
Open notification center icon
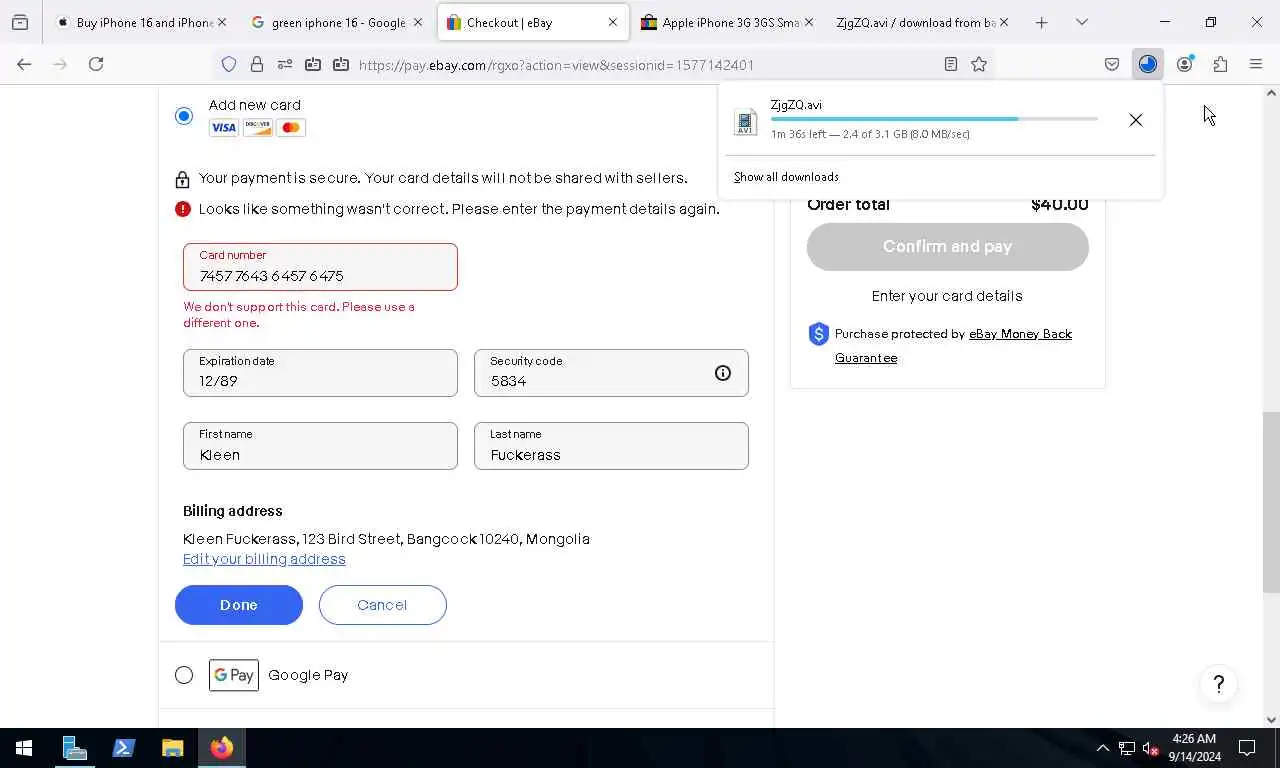pyautogui.click(x=1247, y=748)
